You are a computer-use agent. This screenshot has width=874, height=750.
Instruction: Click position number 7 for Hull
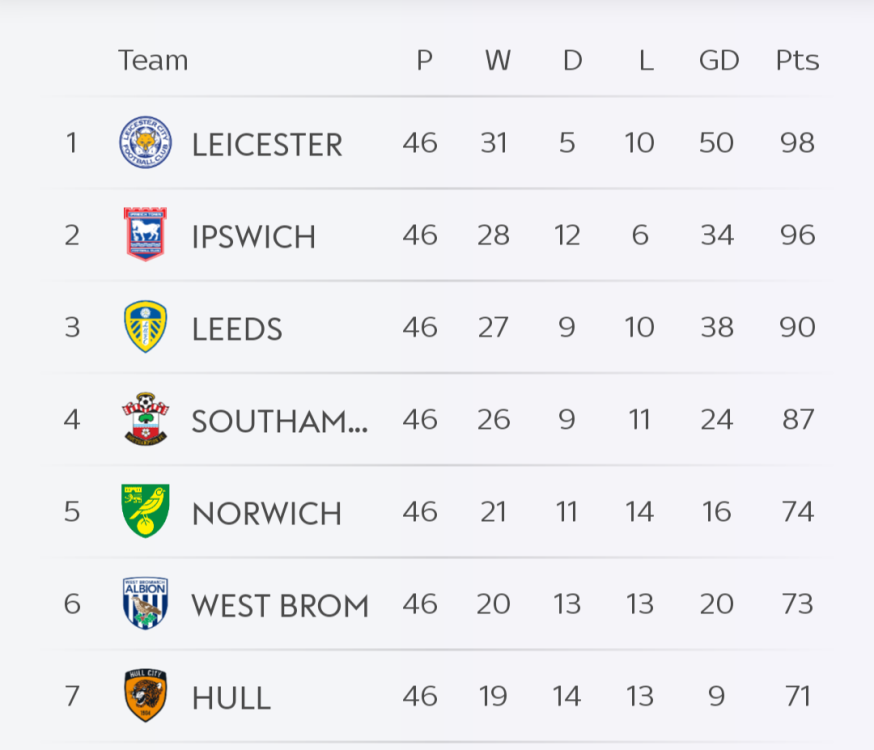(71, 696)
